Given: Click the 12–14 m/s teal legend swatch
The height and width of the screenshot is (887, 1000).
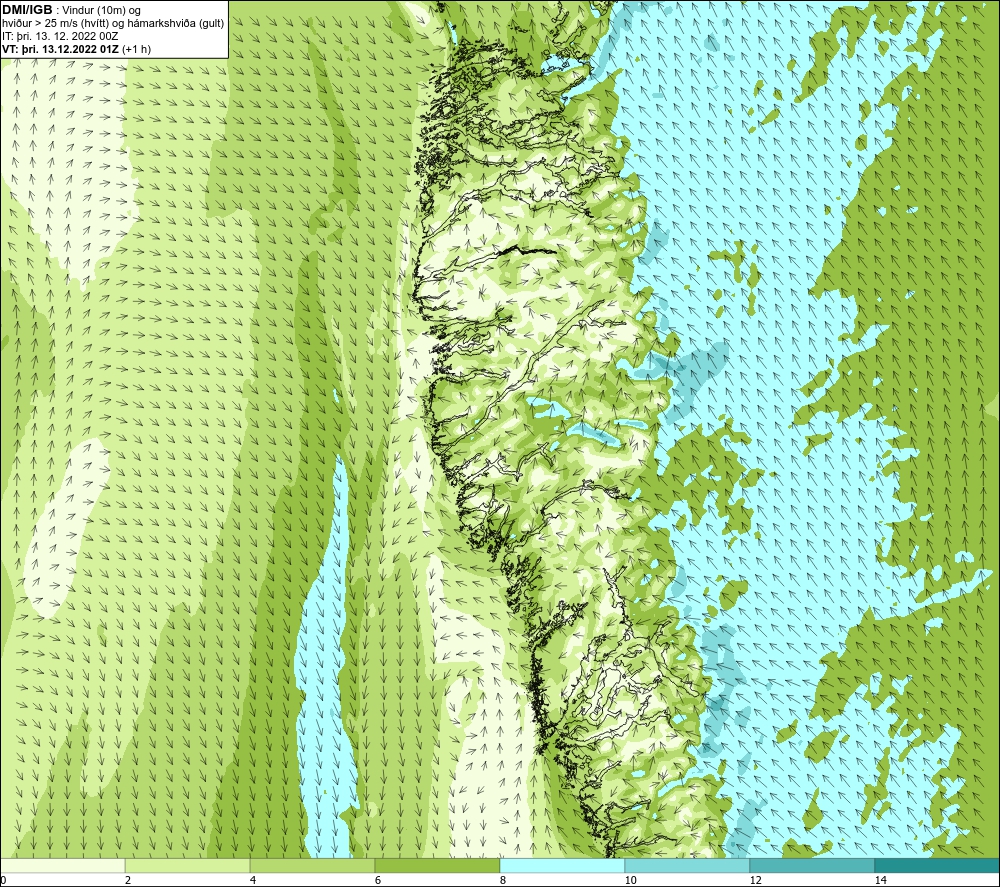Looking at the screenshot, I should [x=812, y=866].
